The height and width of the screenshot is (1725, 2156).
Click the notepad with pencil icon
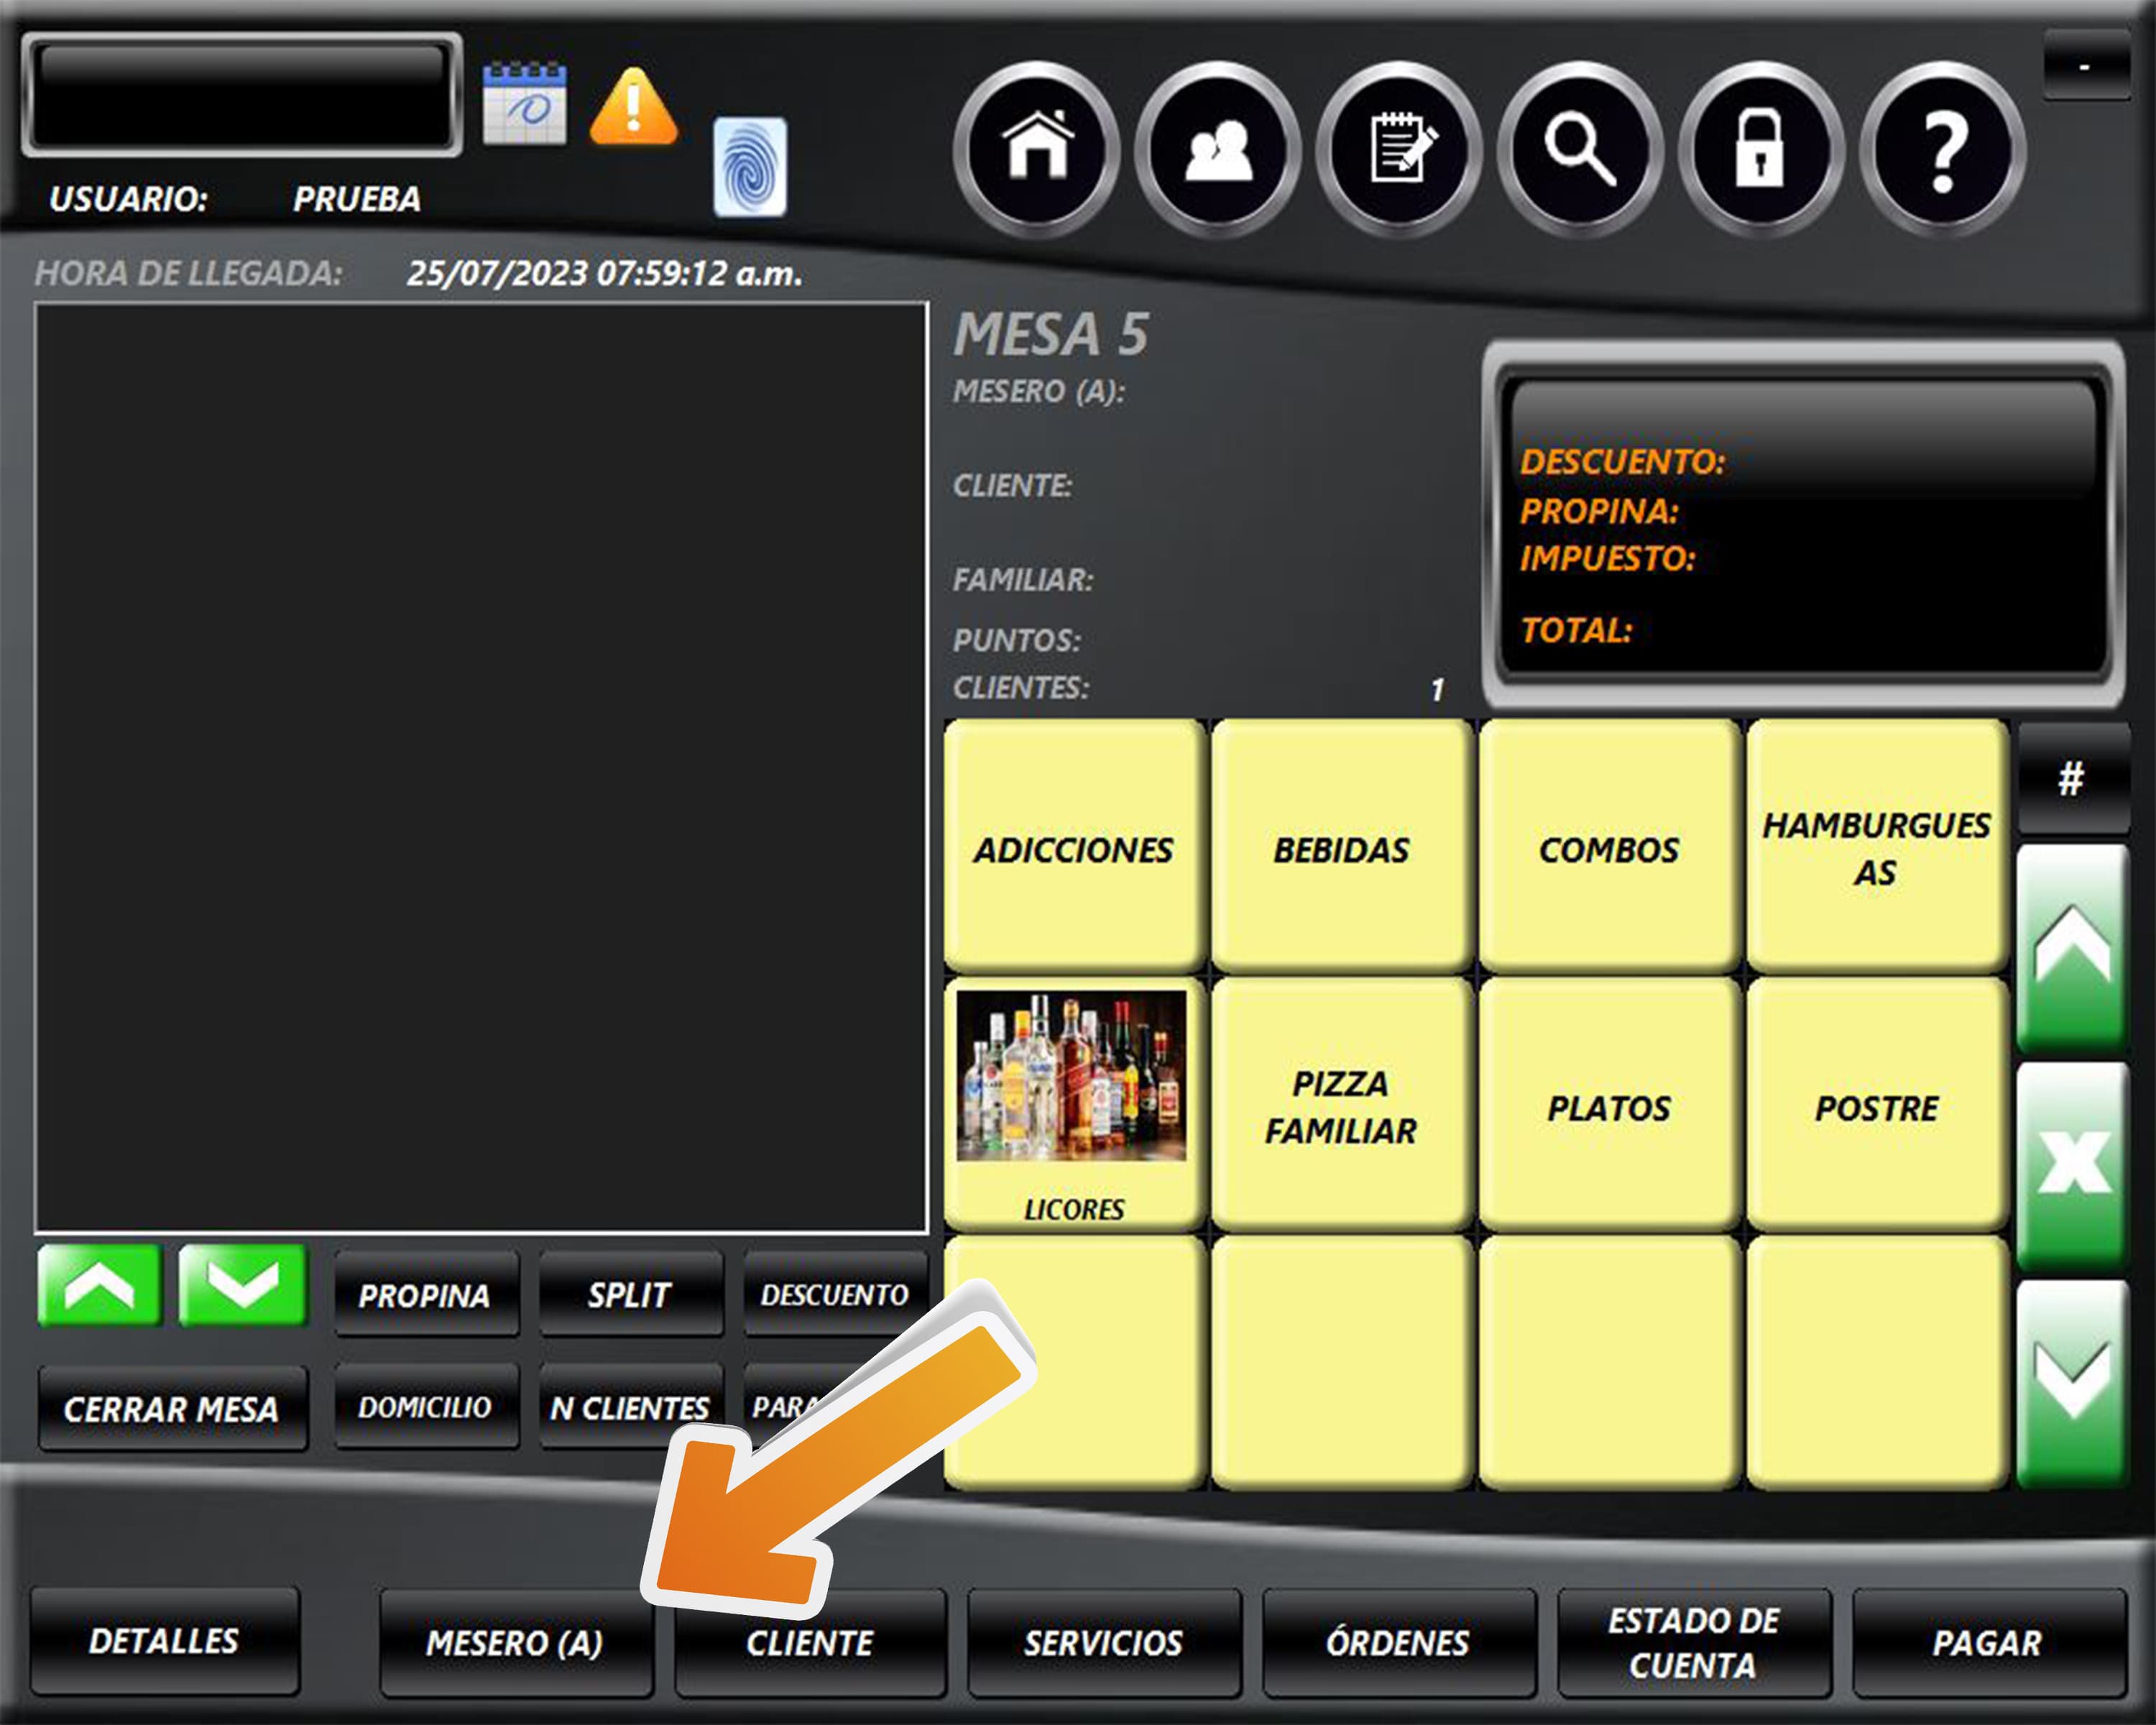[1399, 149]
